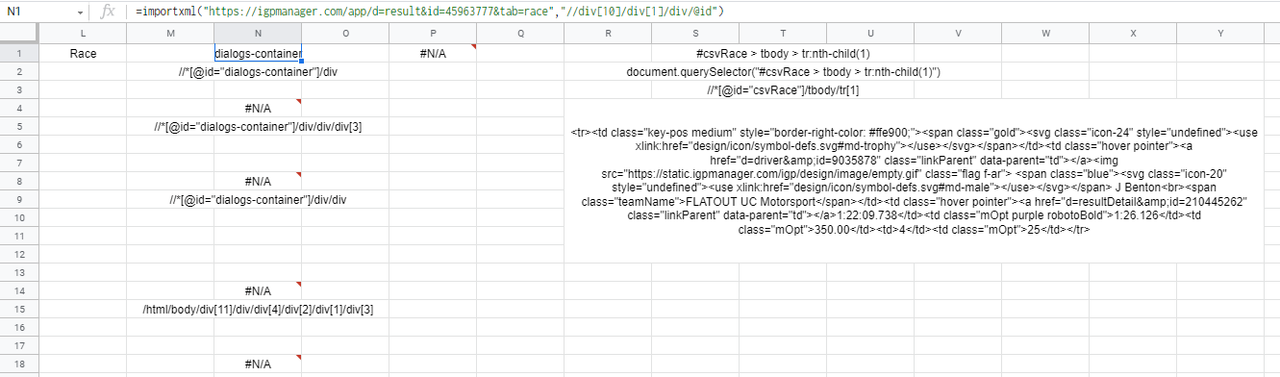This screenshot has height=377, width=1280.
Task: Click the '#csvRace > tbody > tr:nth-child(1)' cell
Action: (783, 54)
